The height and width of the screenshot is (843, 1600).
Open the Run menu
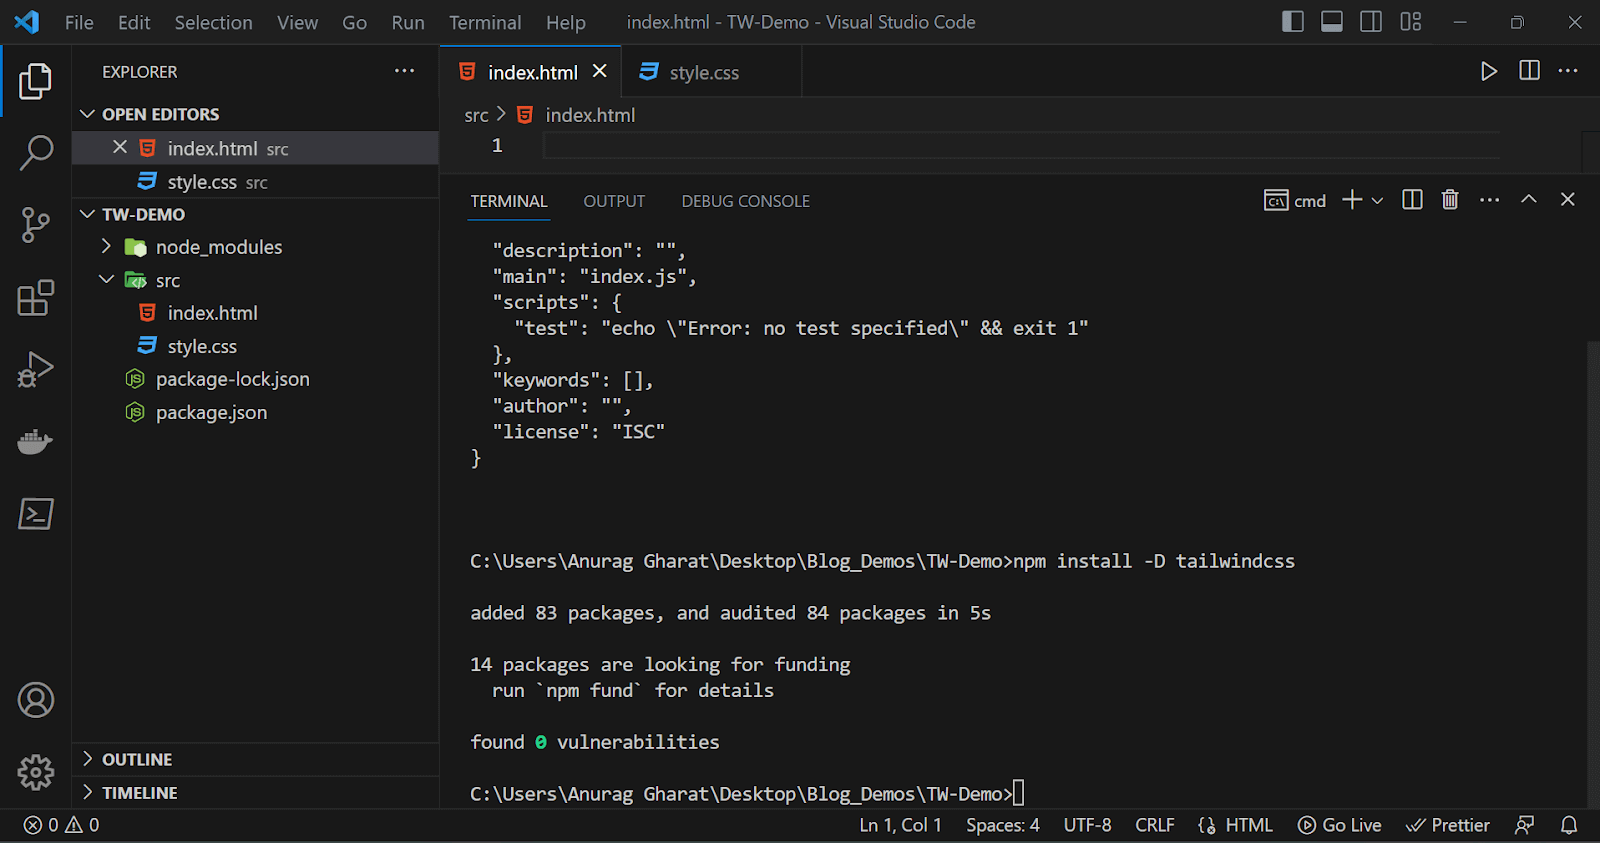pos(408,22)
